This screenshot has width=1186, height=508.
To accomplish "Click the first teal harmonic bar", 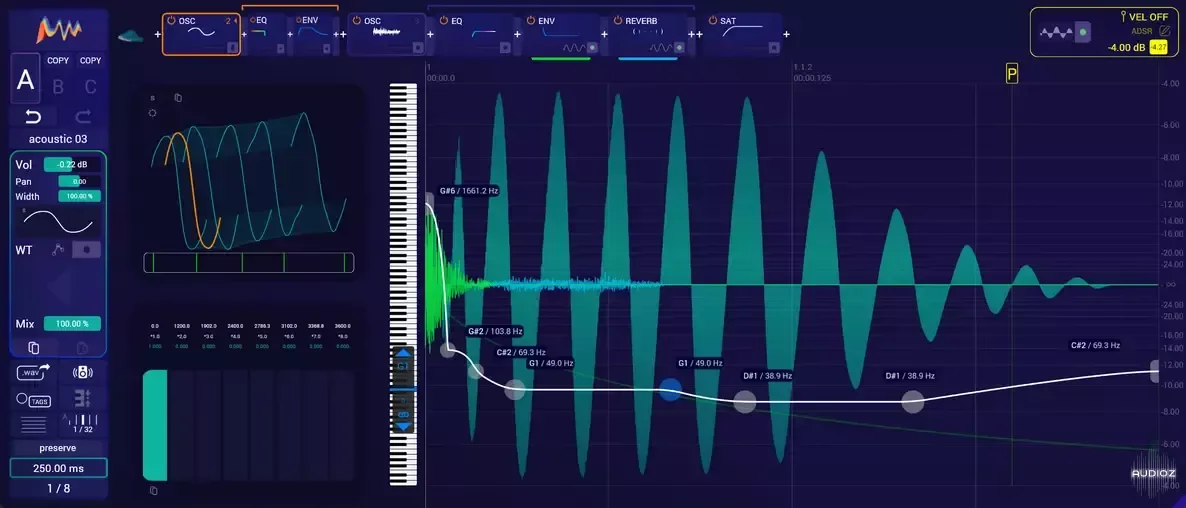I will pyautogui.click(x=155, y=425).
